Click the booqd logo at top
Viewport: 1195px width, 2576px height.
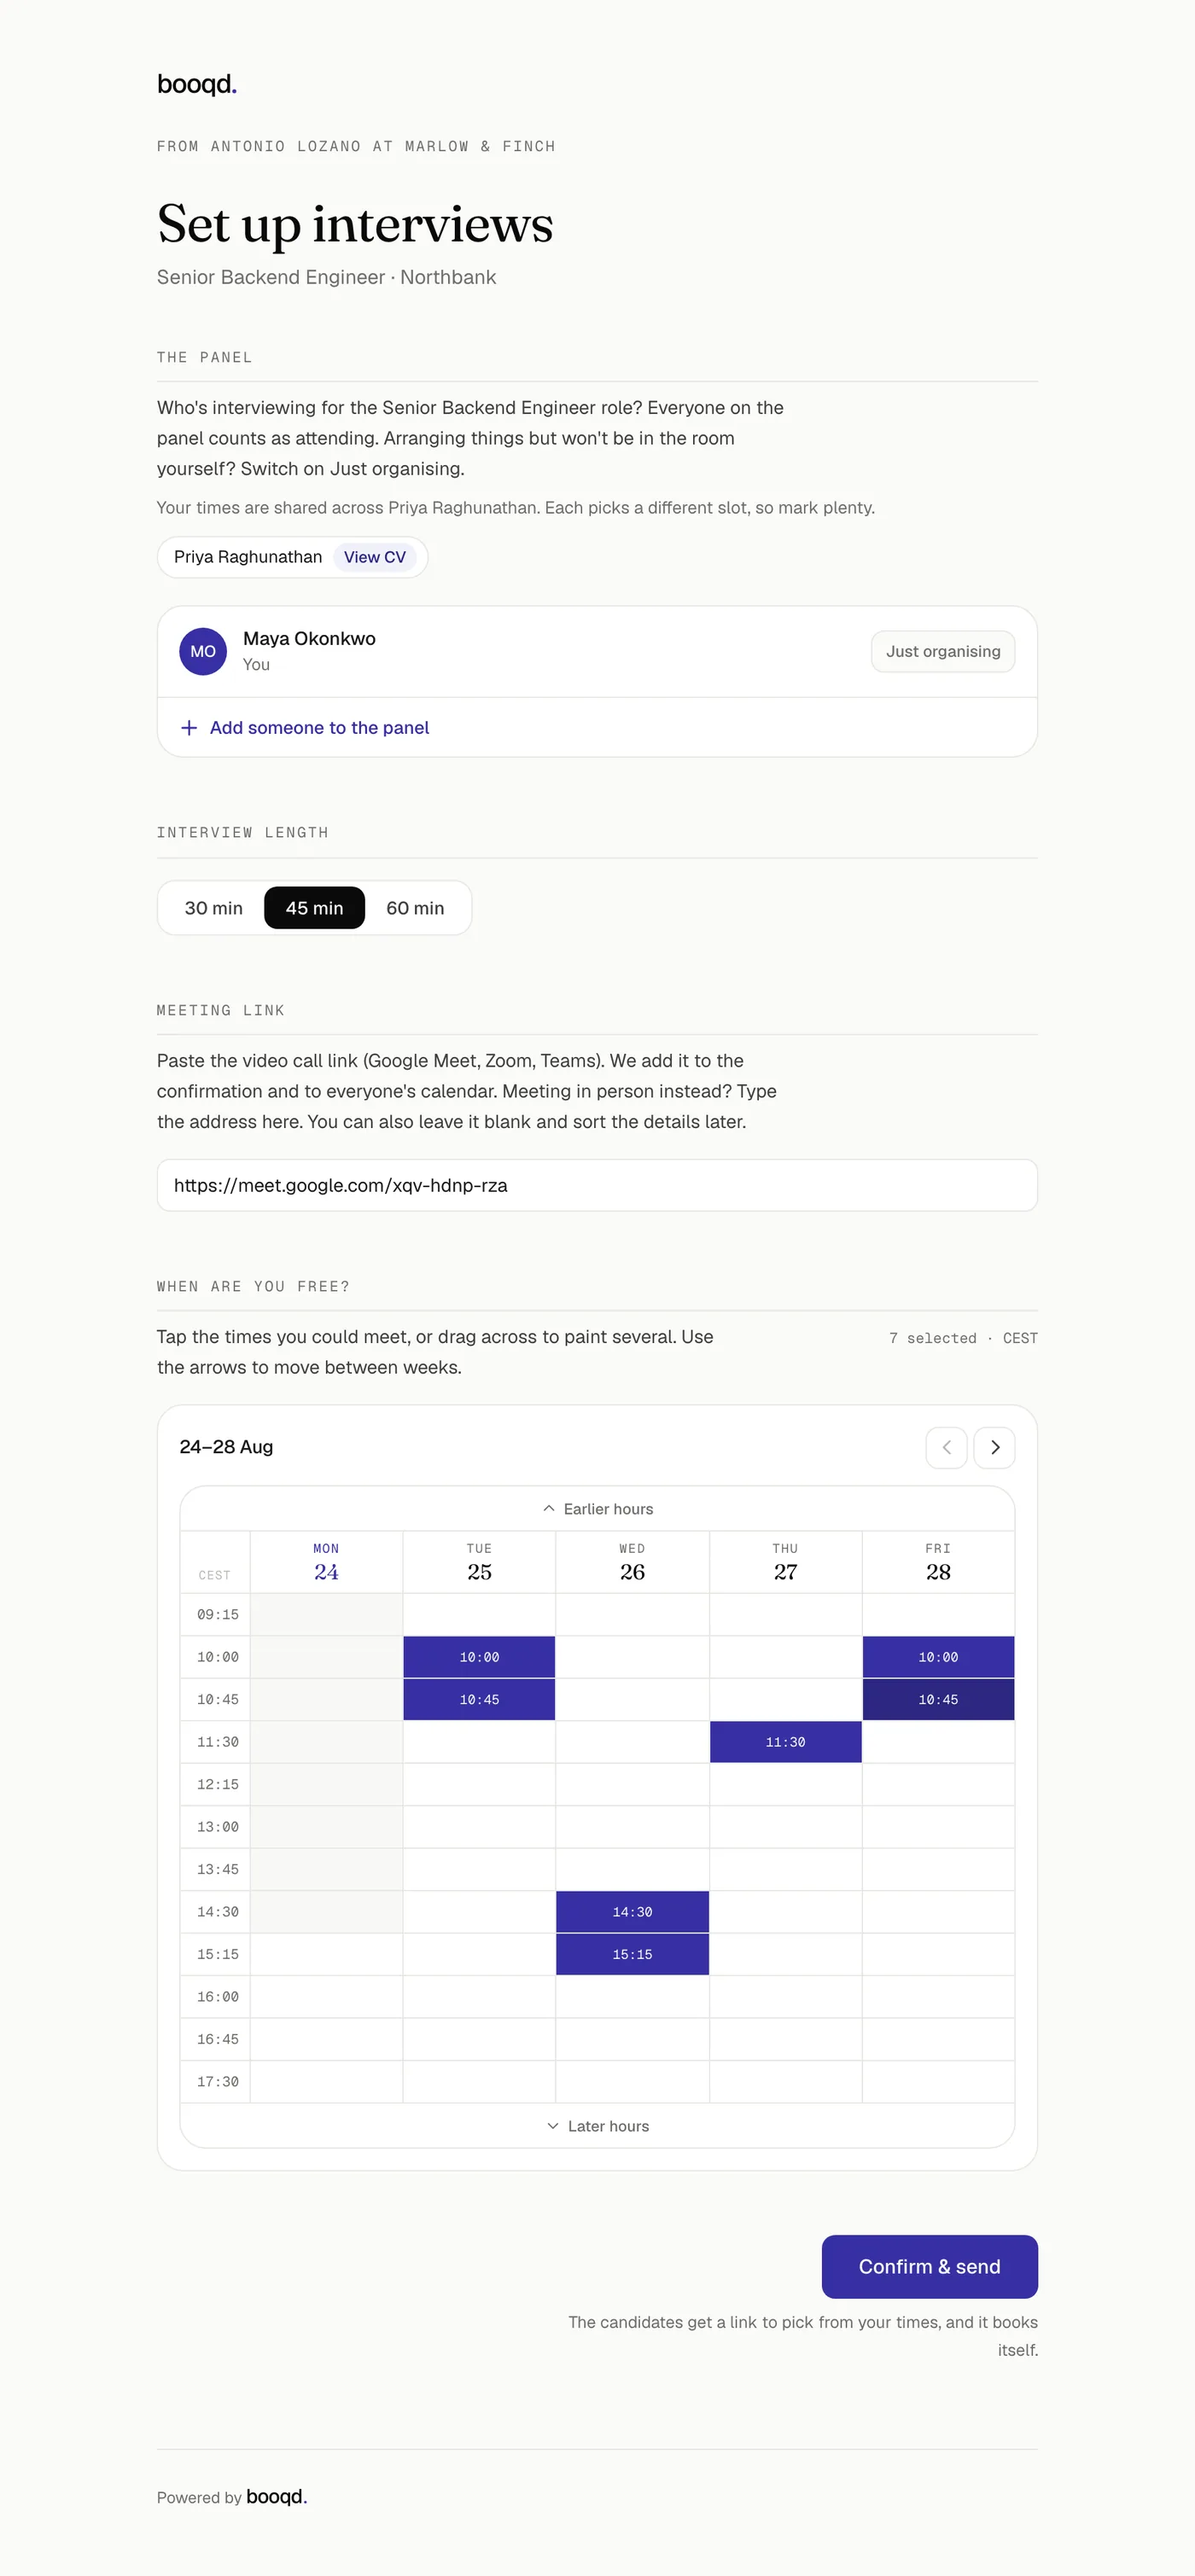pyautogui.click(x=197, y=85)
